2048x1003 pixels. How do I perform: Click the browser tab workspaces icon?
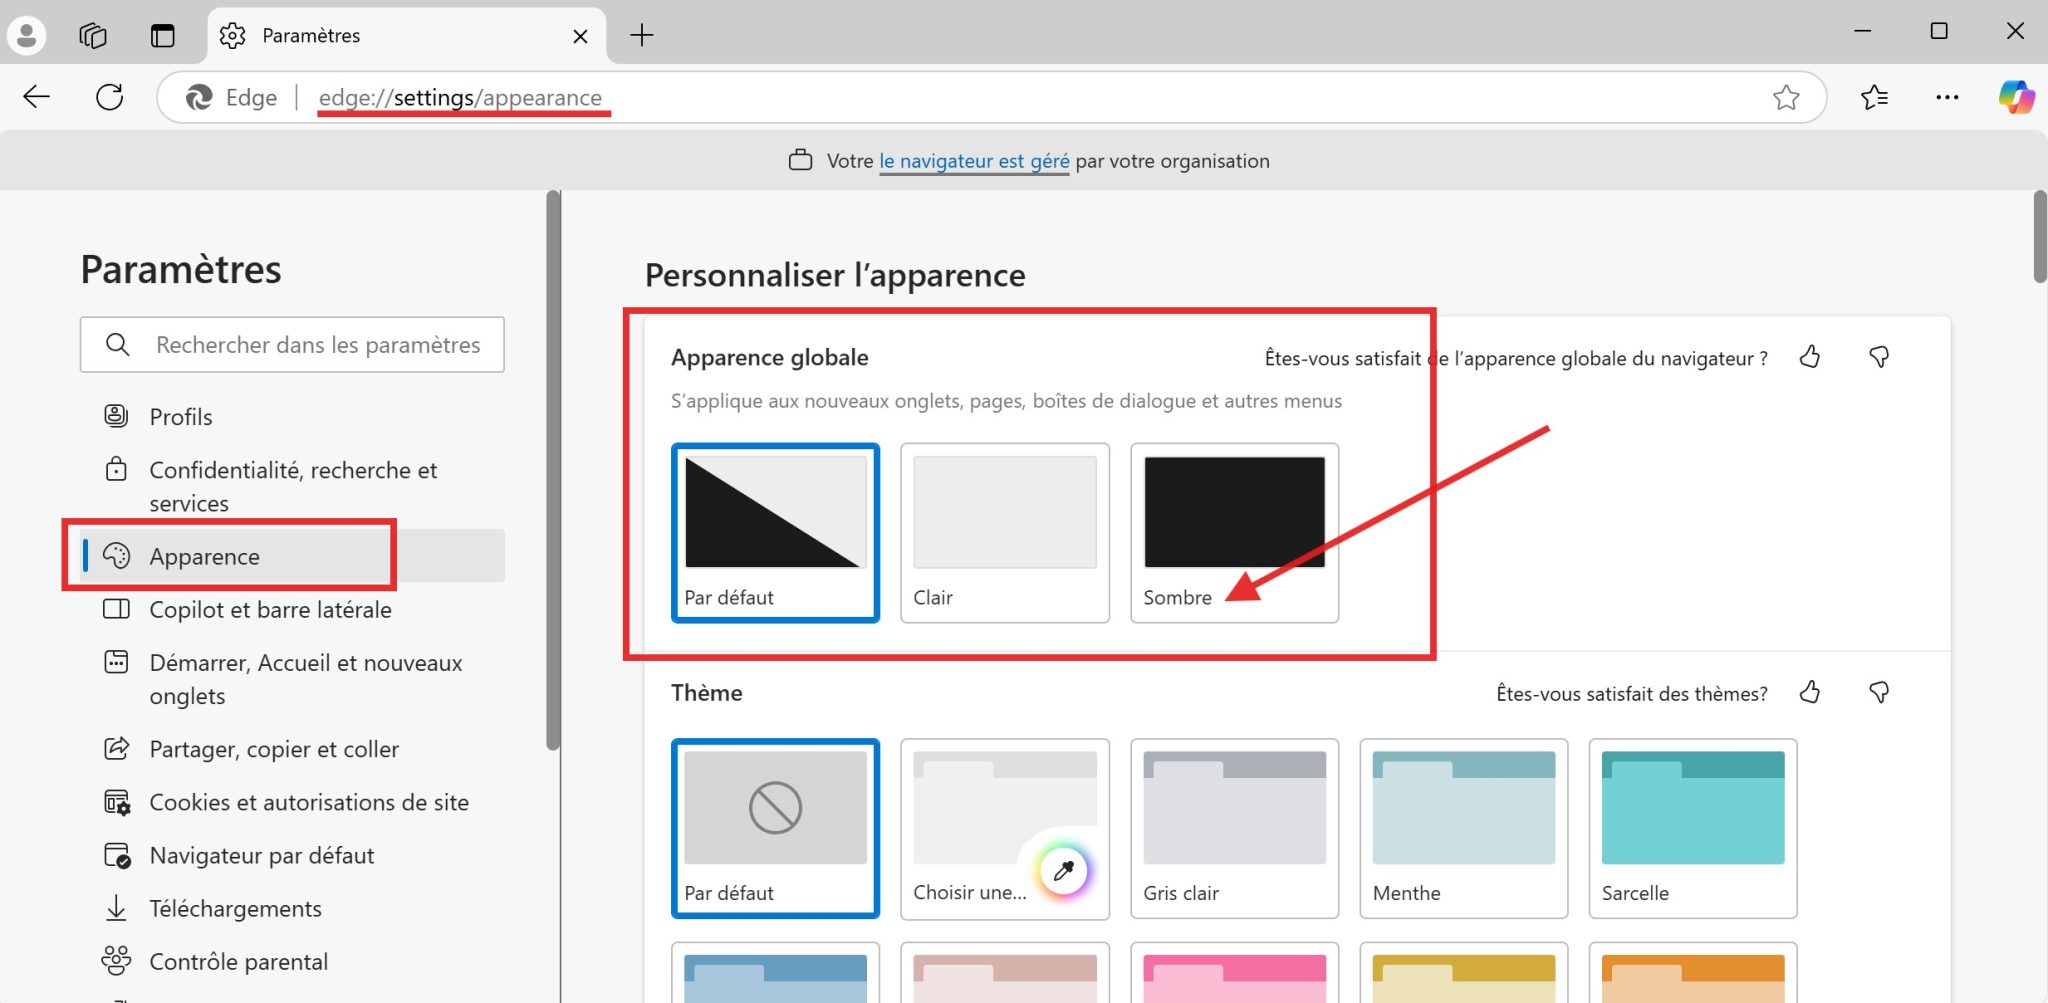[x=93, y=35]
